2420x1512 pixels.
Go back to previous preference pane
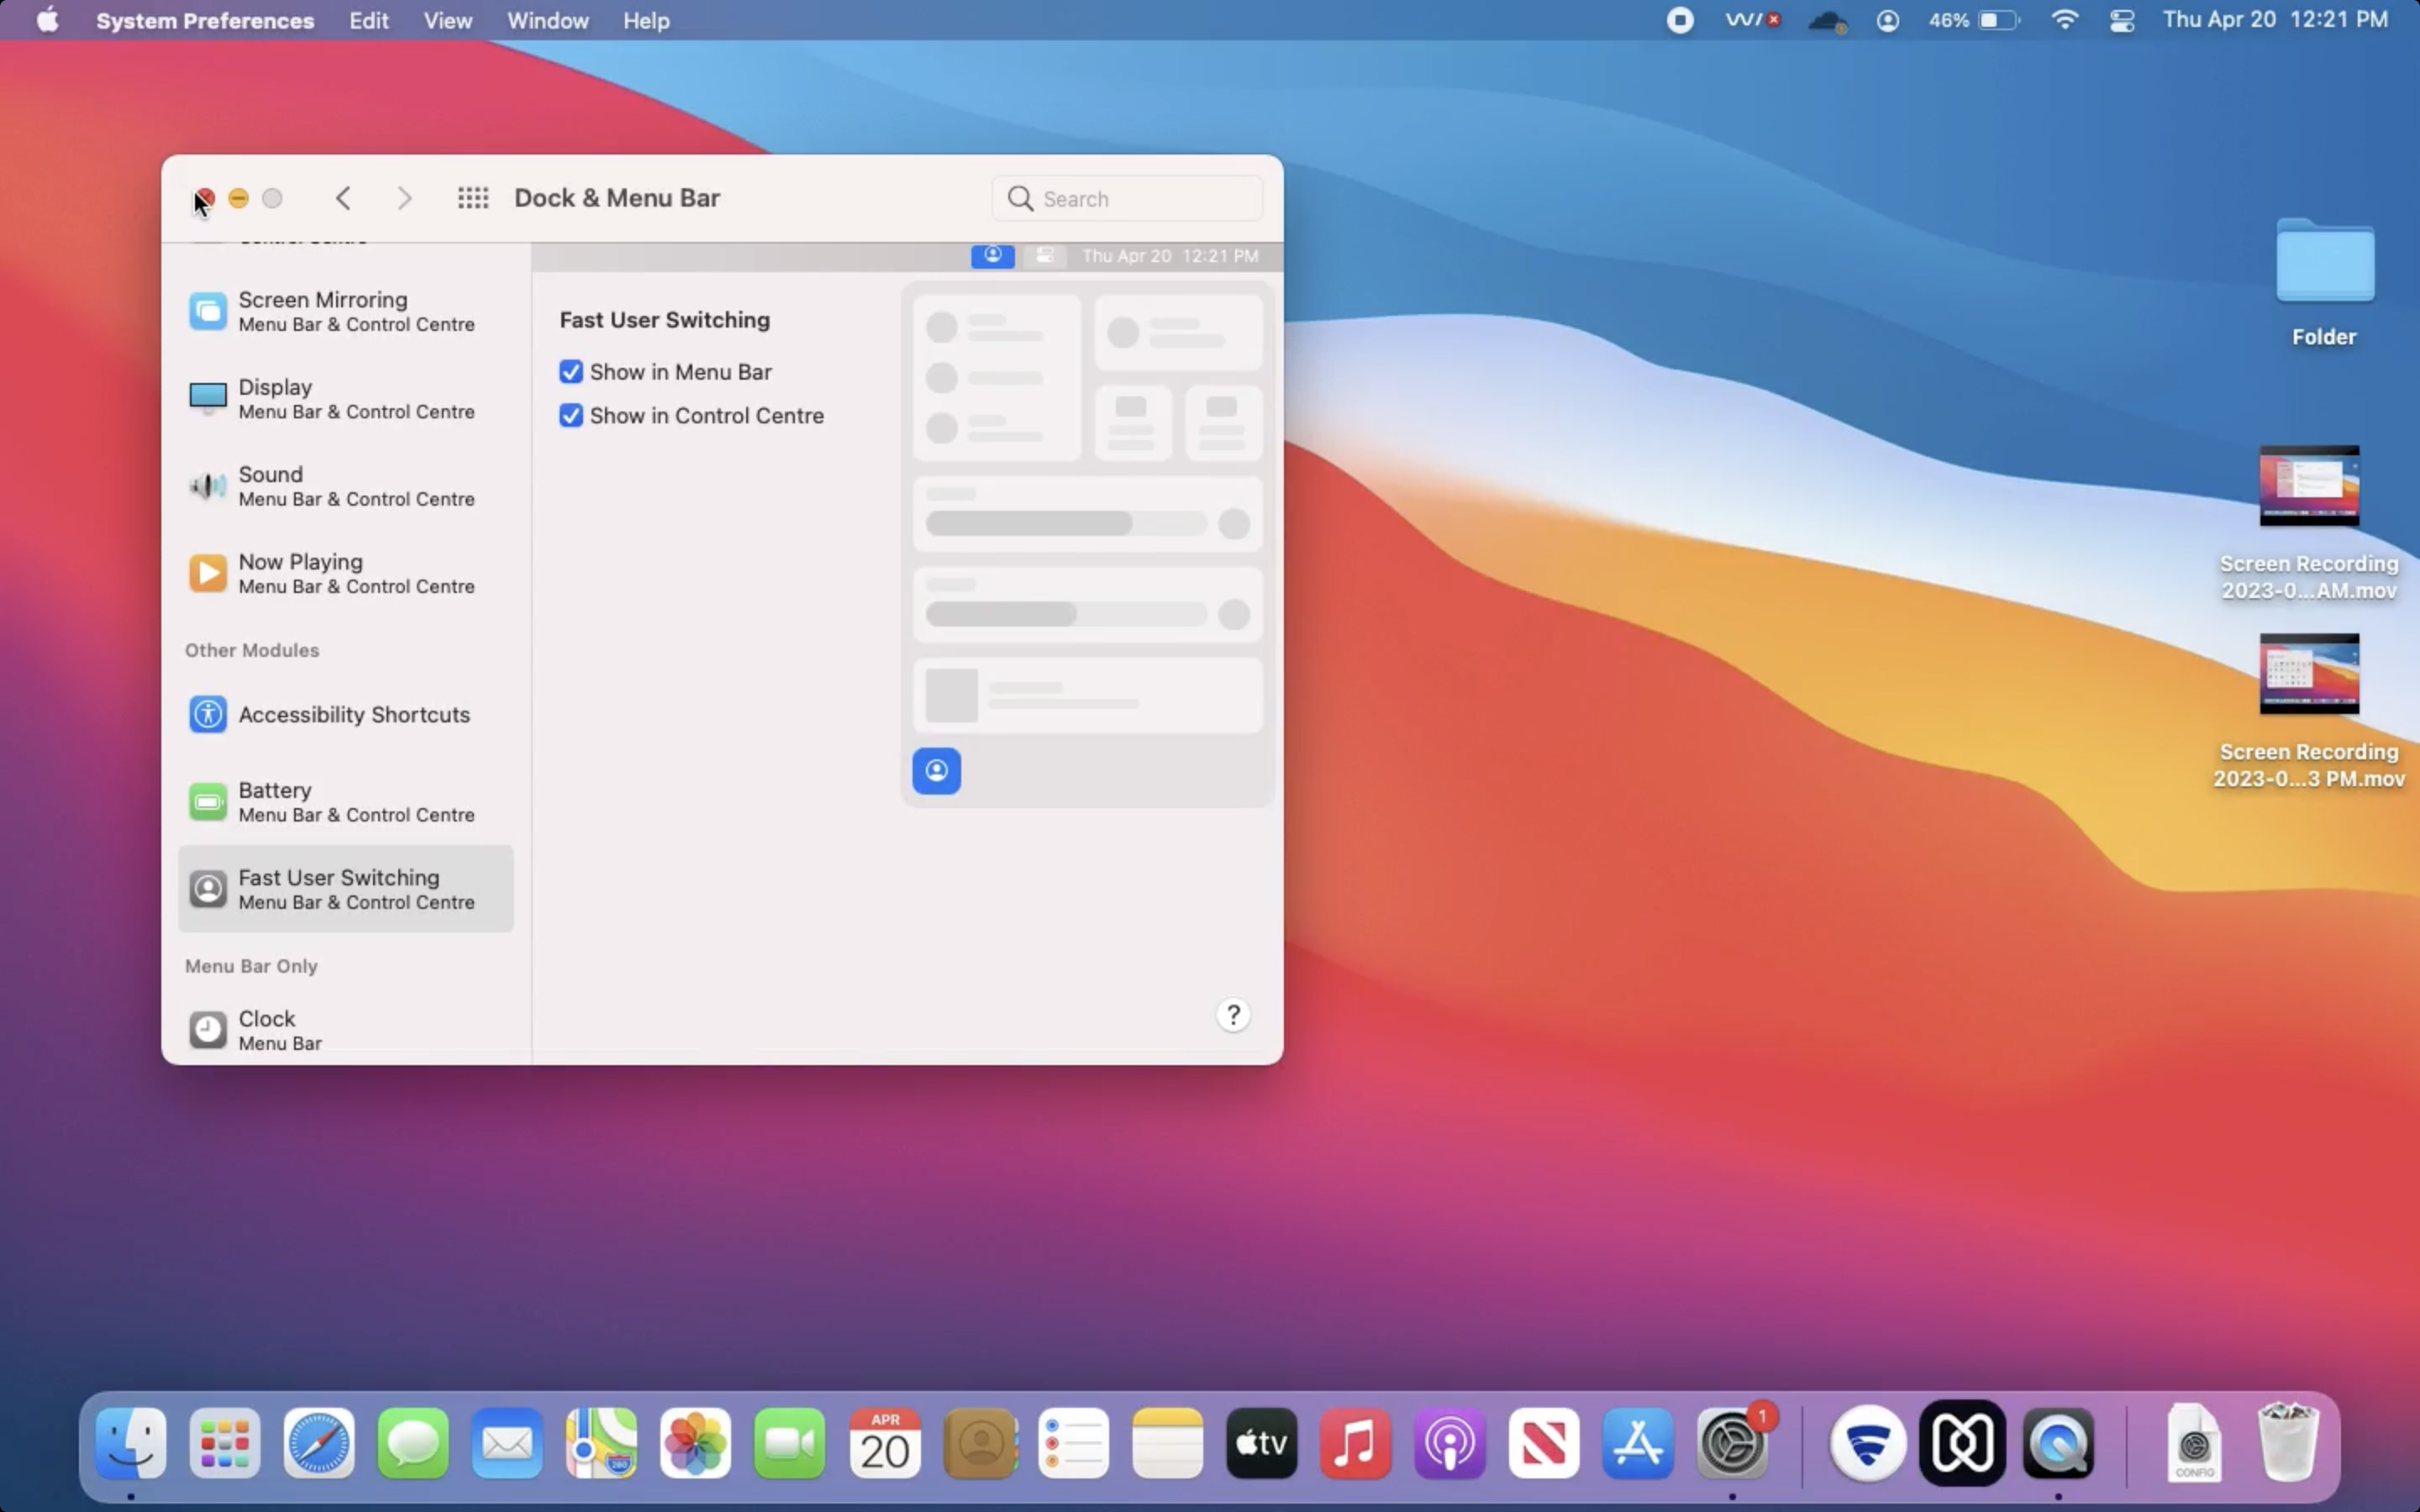tap(343, 198)
